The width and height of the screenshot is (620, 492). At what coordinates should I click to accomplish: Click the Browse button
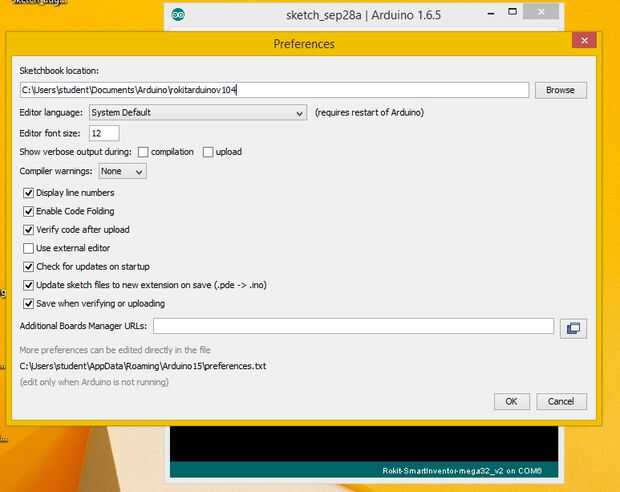(x=560, y=90)
